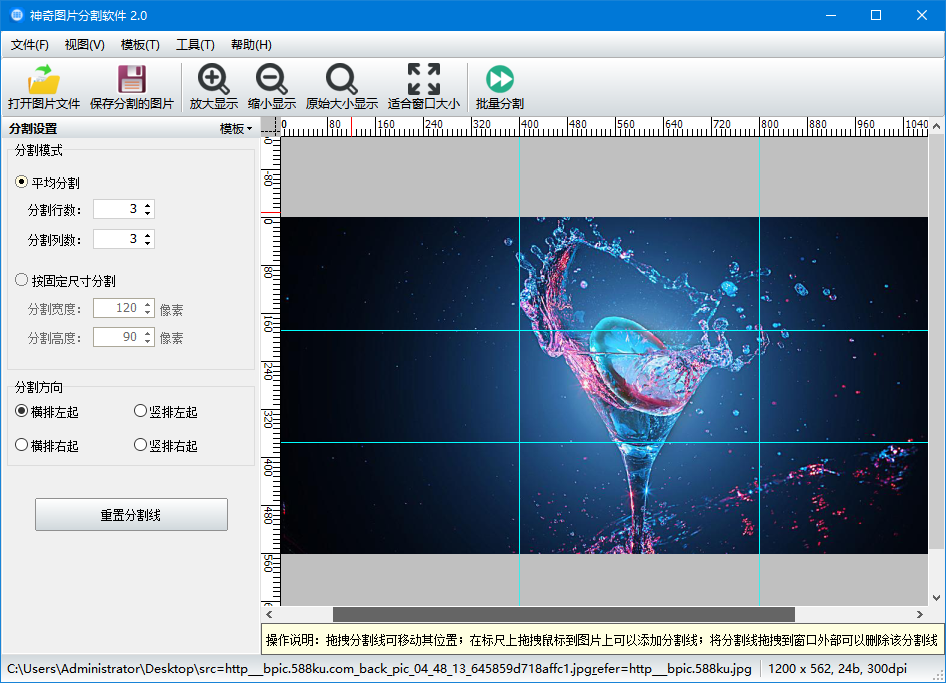The width and height of the screenshot is (946, 683).
Task: Show image at original size (原始大小显示)
Action: (341, 80)
